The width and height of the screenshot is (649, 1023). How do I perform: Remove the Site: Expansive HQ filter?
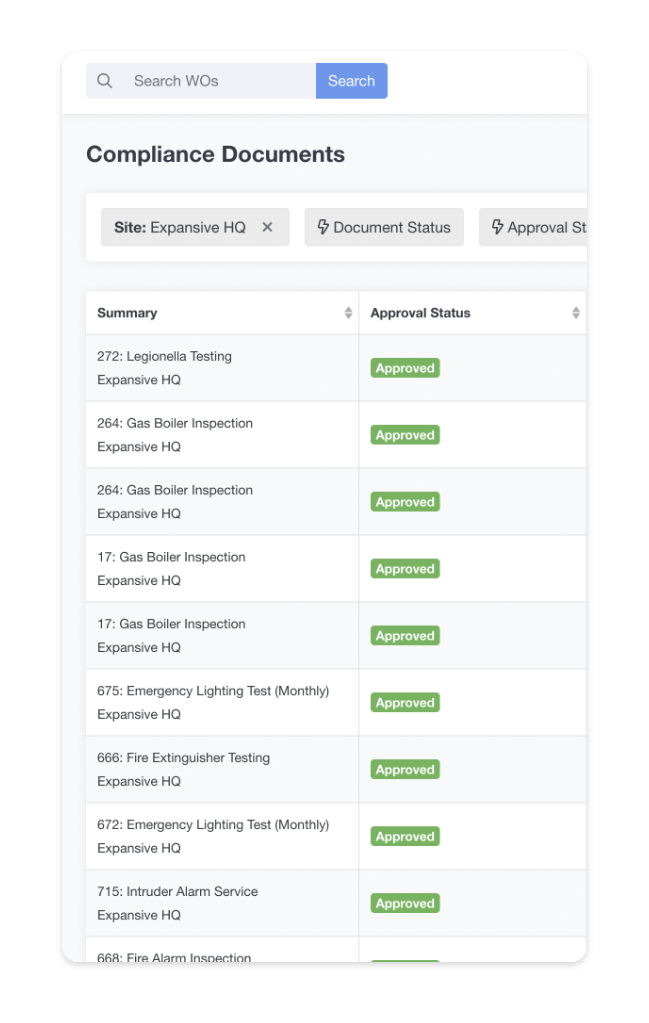pos(267,227)
